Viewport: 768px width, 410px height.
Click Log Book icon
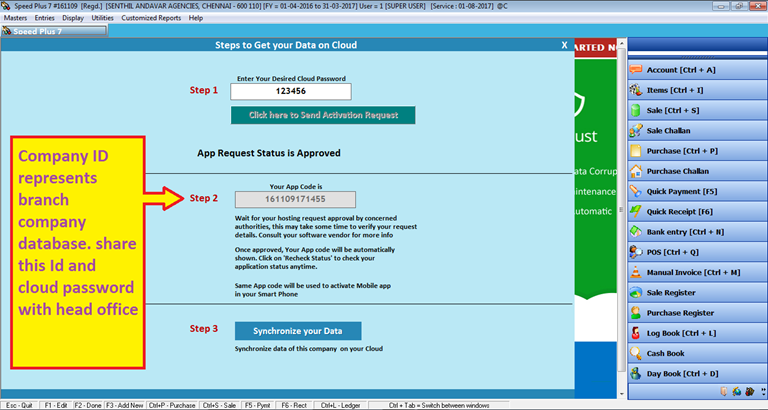pos(636,333)
